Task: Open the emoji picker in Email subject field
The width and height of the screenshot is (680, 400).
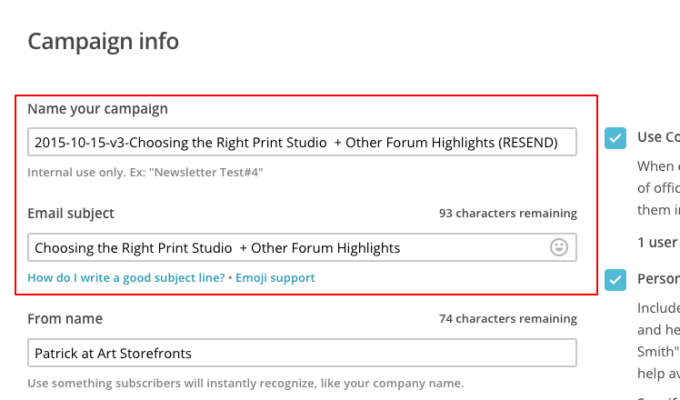Action: click(559, 247)
